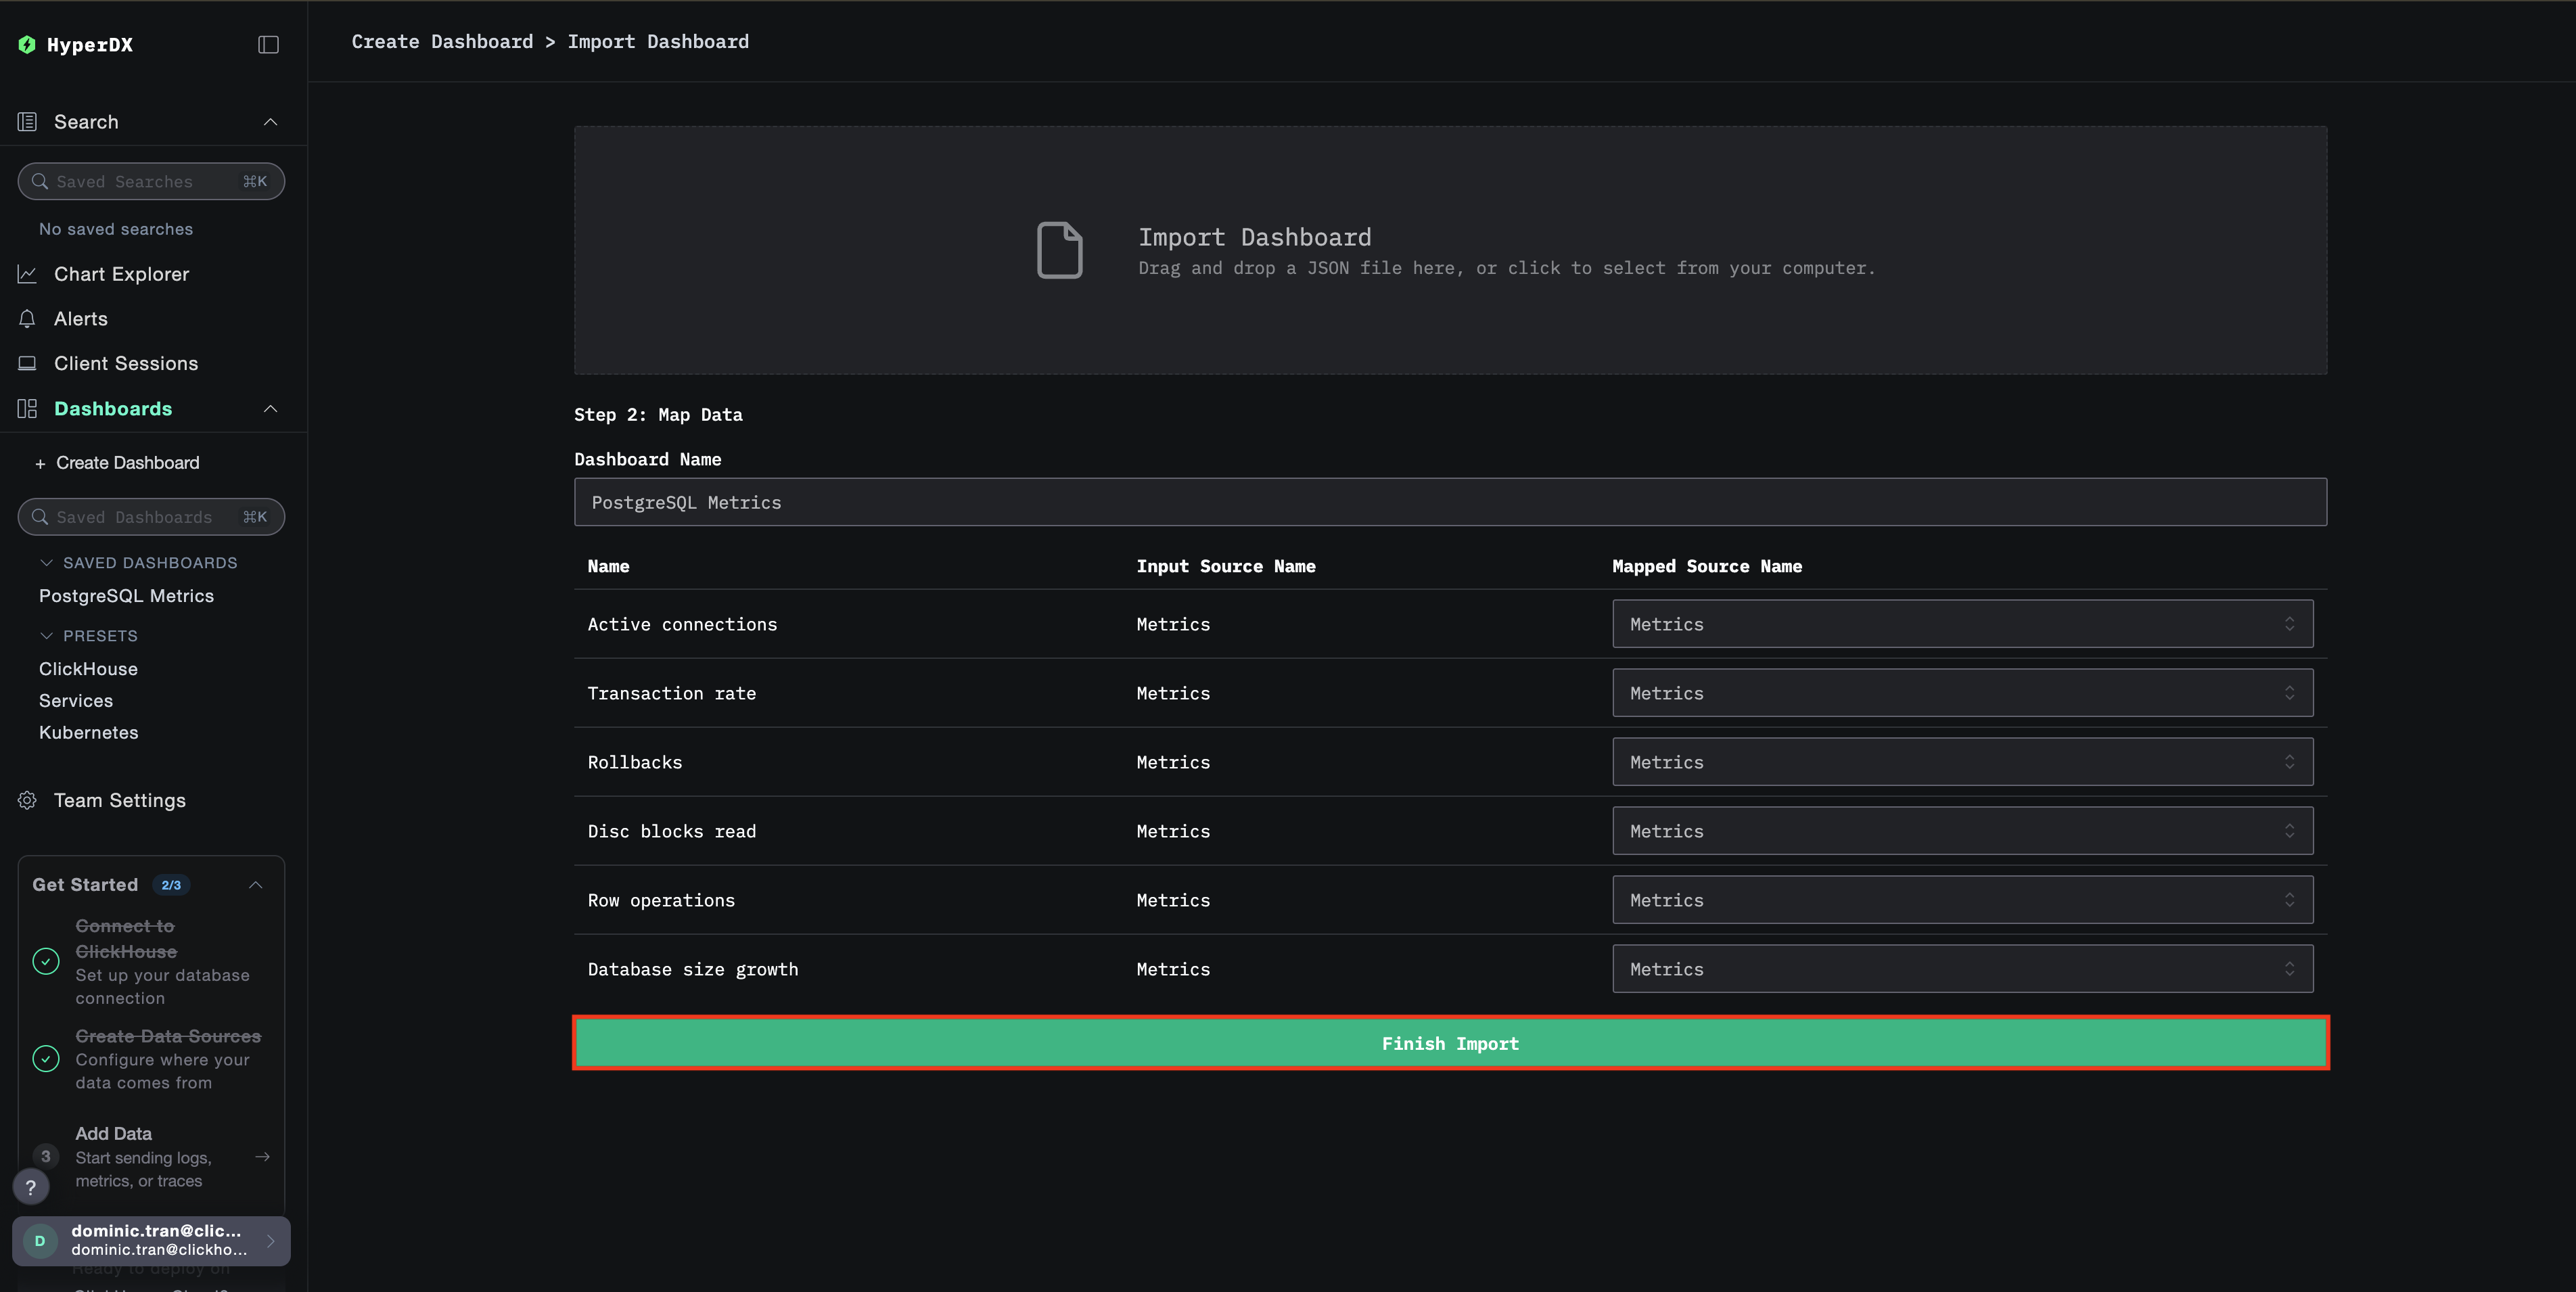
Task: Click Create Dashboard in the sidebar
Action: [127, 462]
